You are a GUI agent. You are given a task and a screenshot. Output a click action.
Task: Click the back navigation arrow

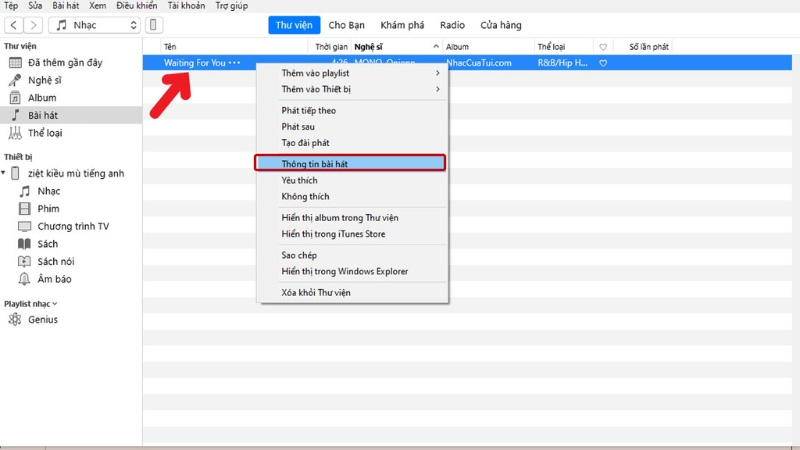(15, 25)
